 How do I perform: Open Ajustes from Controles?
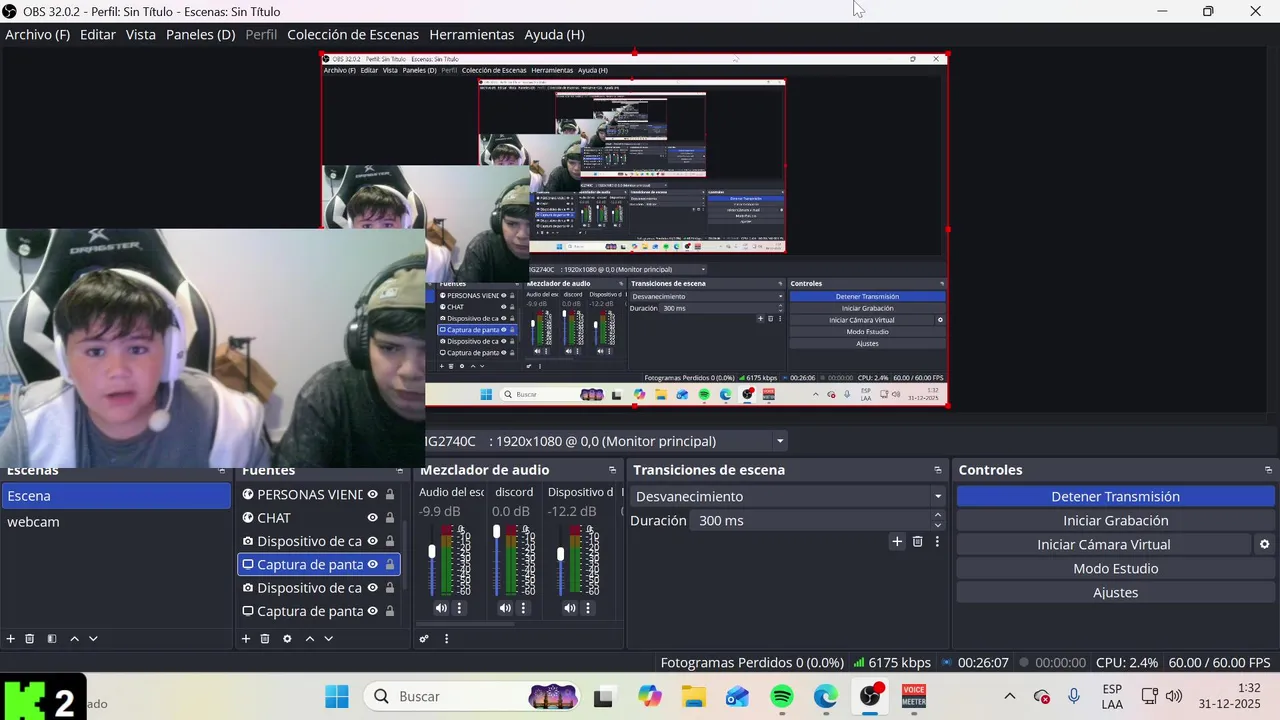pyautogui.click(x=1115, y=593)
